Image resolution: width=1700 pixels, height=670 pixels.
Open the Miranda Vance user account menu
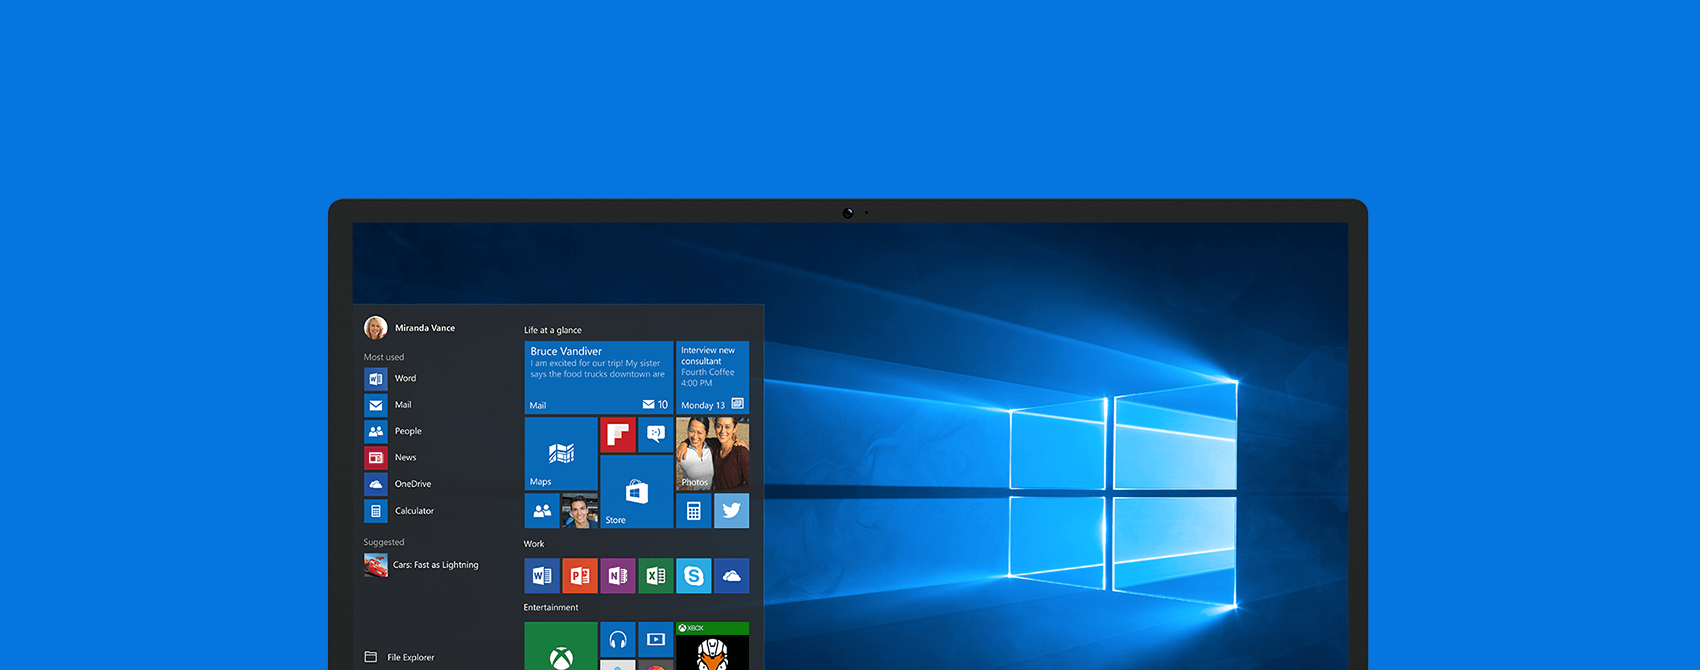pos(410,327)
